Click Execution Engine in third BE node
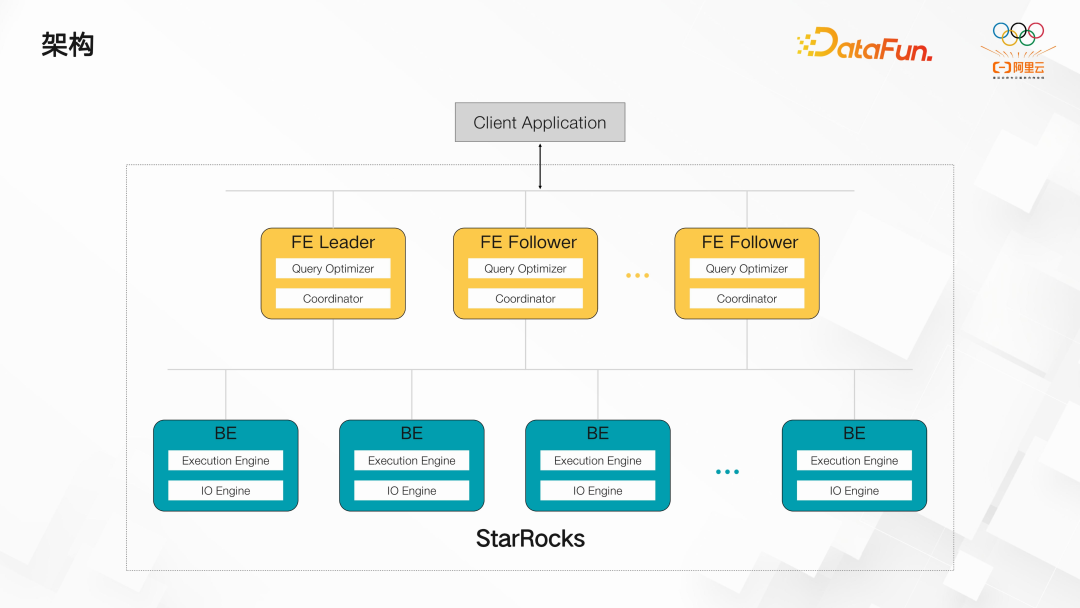Screen dimensions: 1080x608 coord(597,461)
